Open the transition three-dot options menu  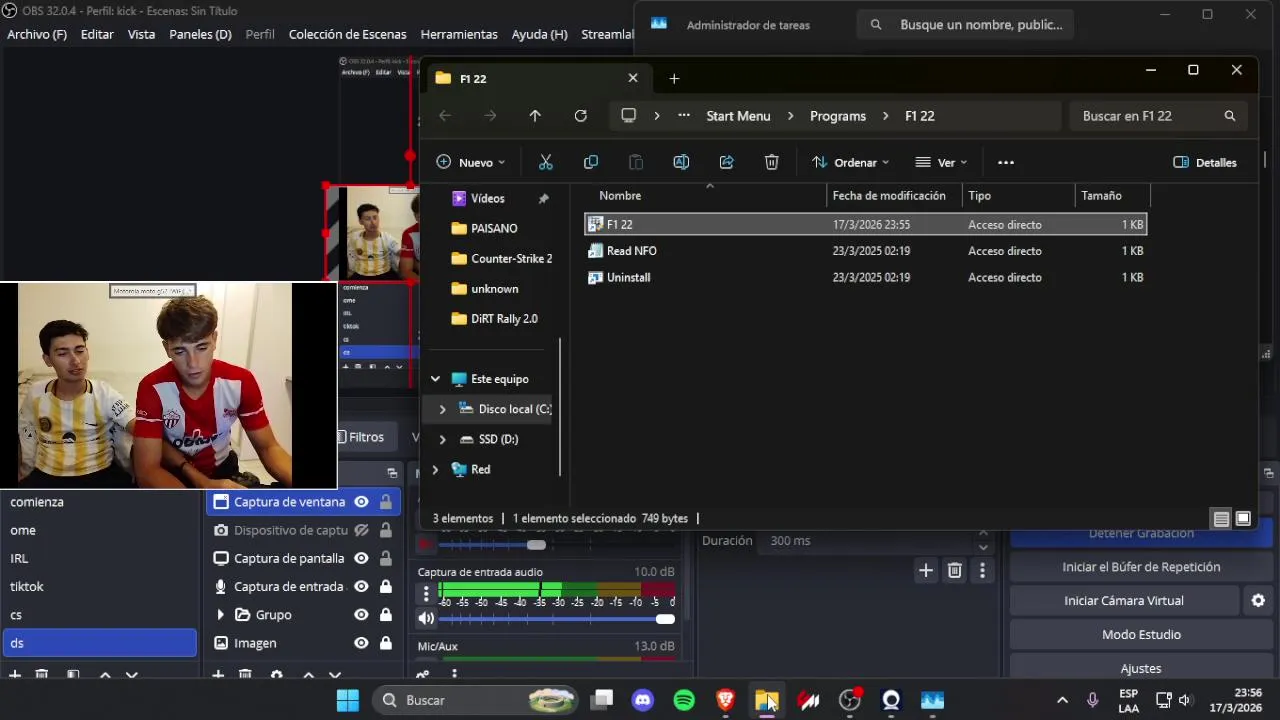pos(982,570)
